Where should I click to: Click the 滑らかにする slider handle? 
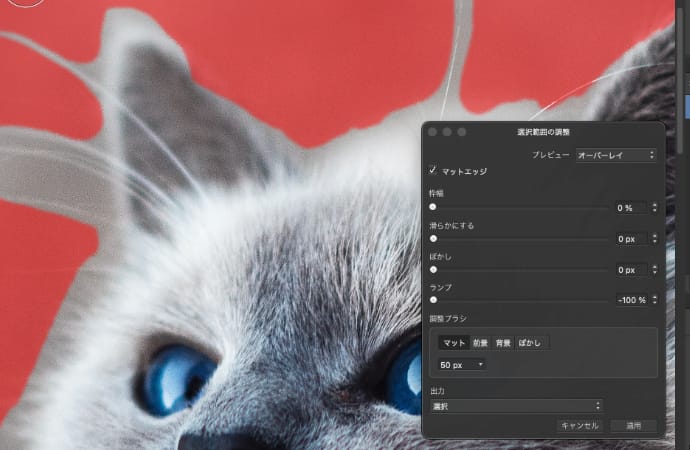pos(433,239)
